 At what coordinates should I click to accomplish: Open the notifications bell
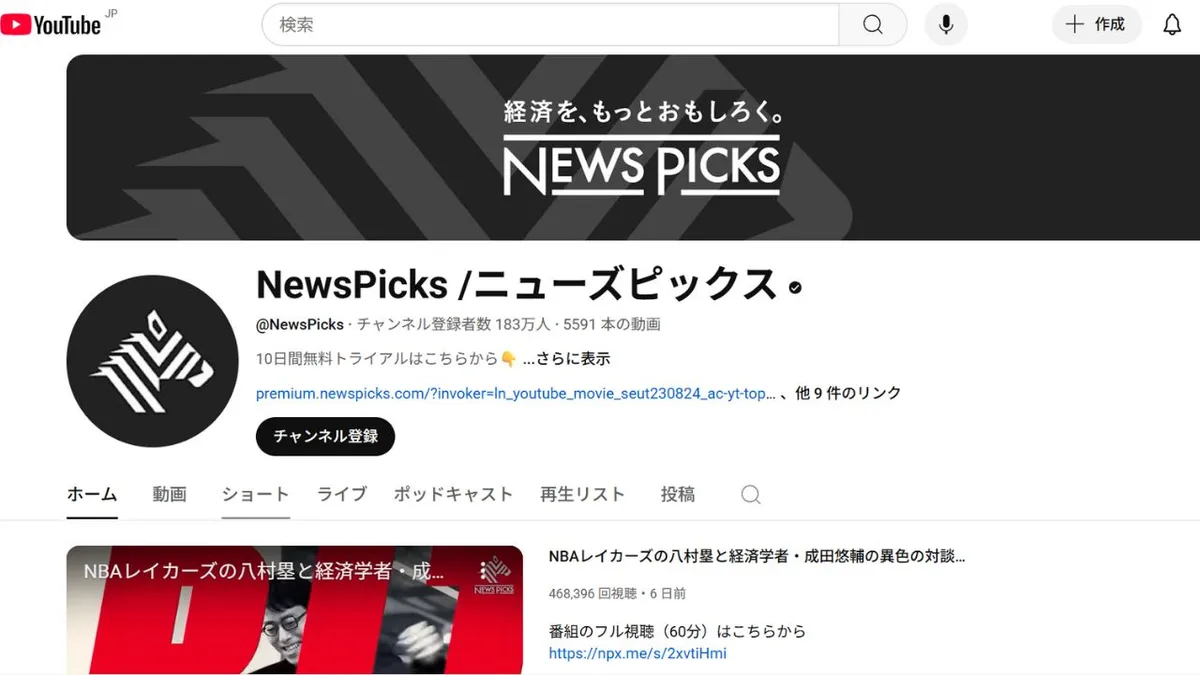[x=1172, y=25]
